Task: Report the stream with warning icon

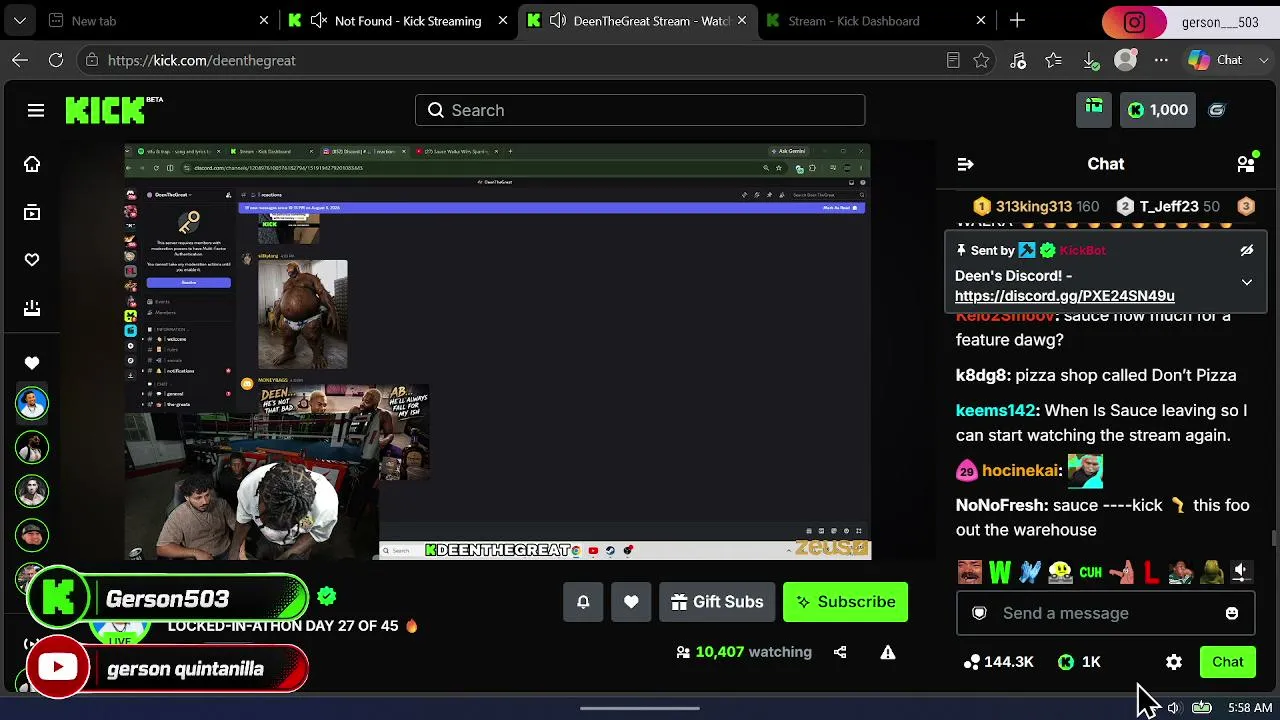Action: pos(888,652)
